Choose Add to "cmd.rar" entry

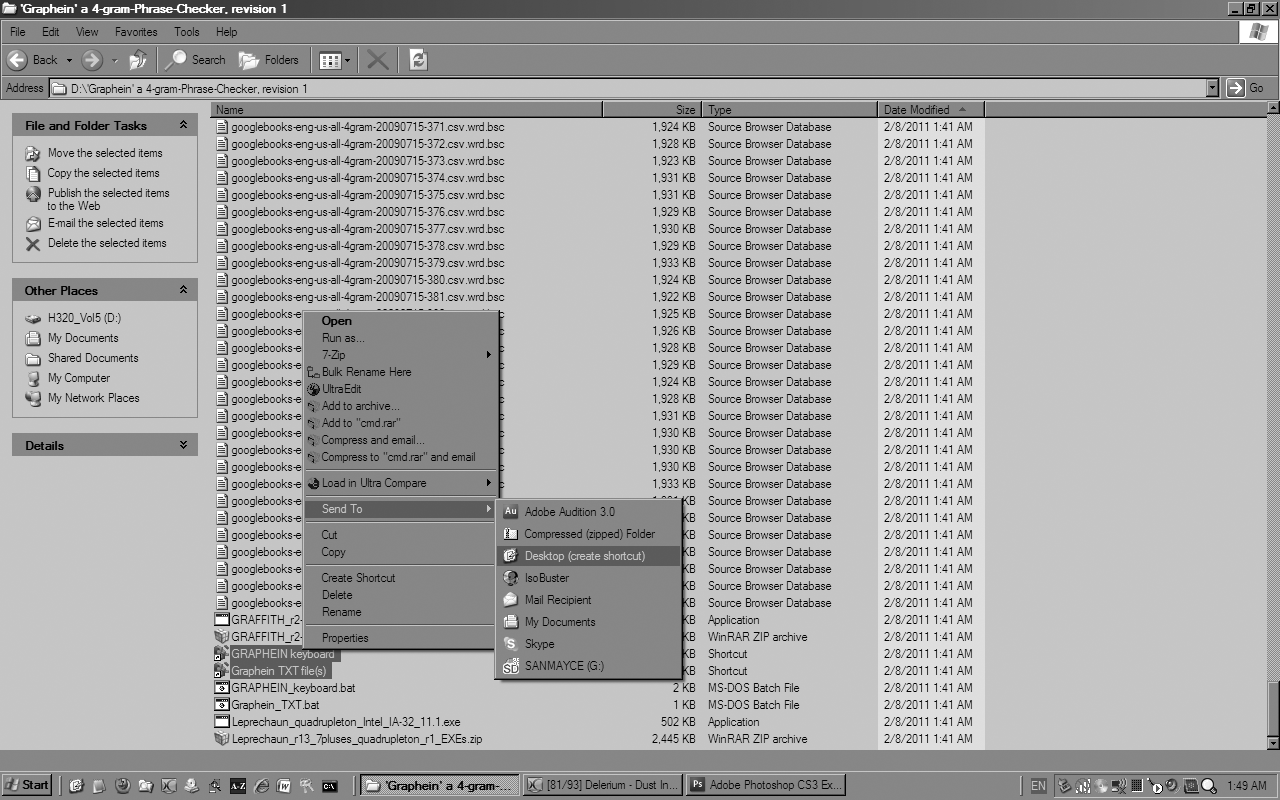pyautogui.click(x=400, y=423)
